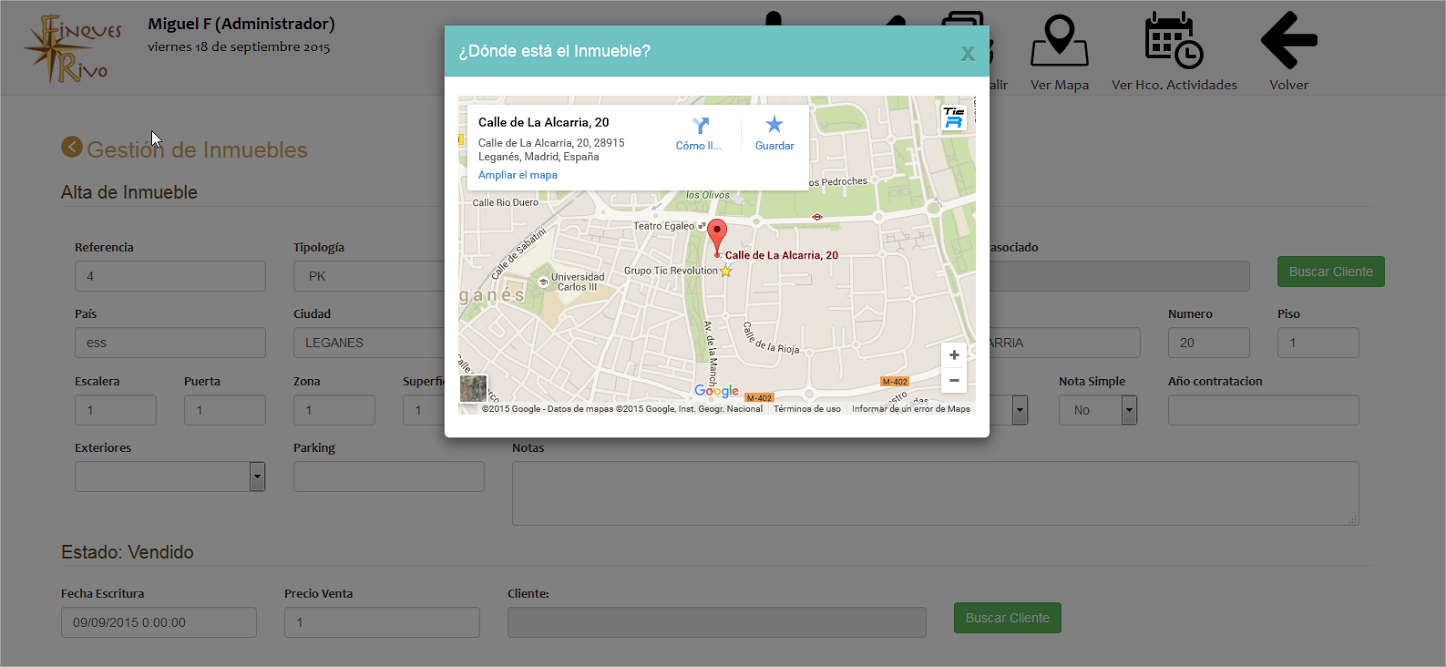Click Buscar Cliente button under Estado Vendido
Image resolution: width=1446 pixels, height=667 pixels.
click(1007, 618)
